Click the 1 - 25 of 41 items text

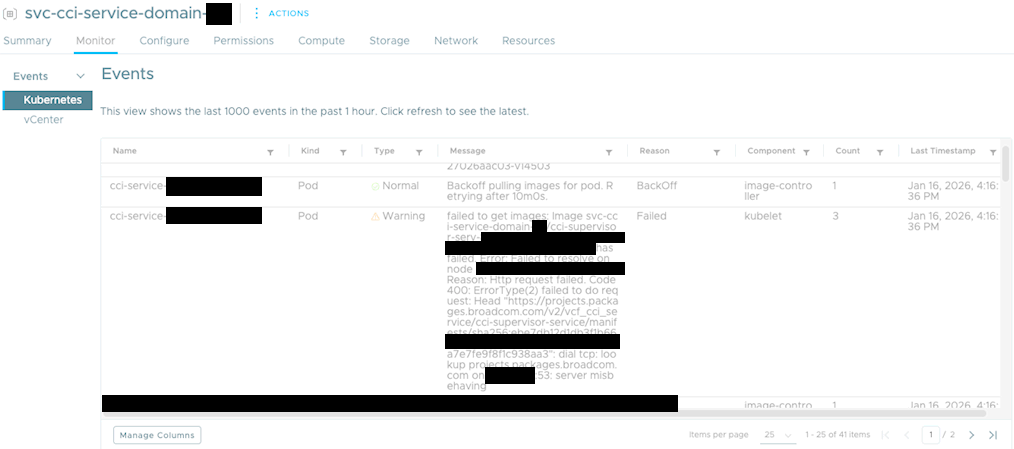tap(837, 435)
